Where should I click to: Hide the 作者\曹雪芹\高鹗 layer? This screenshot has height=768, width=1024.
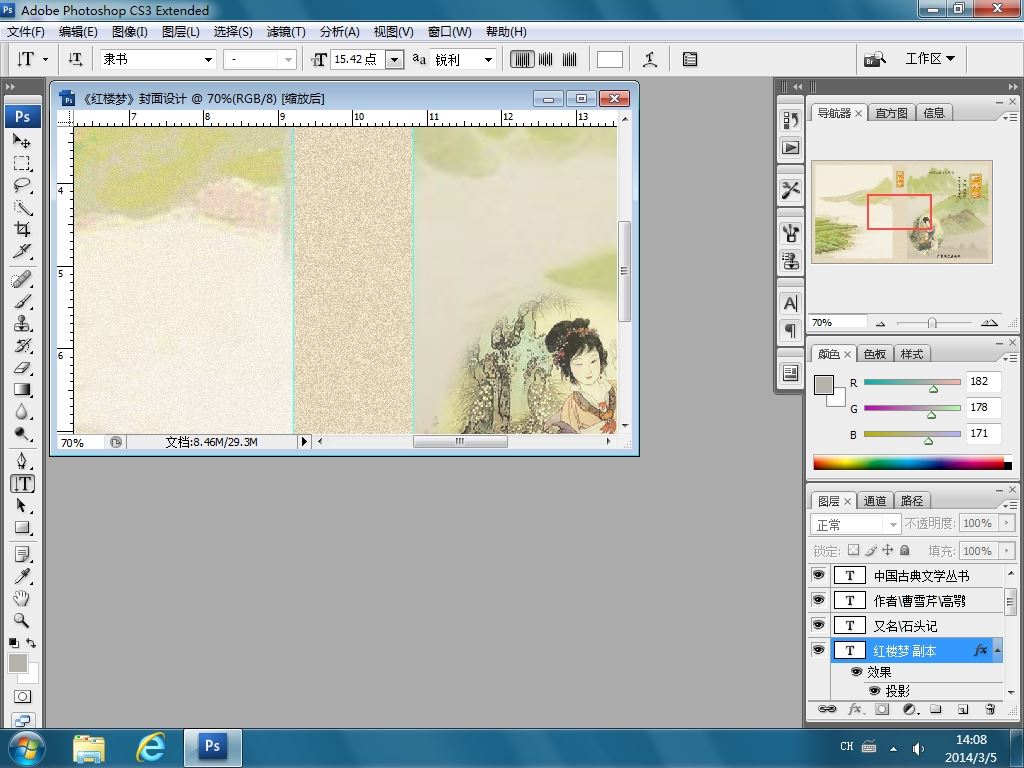coord(818,600)
